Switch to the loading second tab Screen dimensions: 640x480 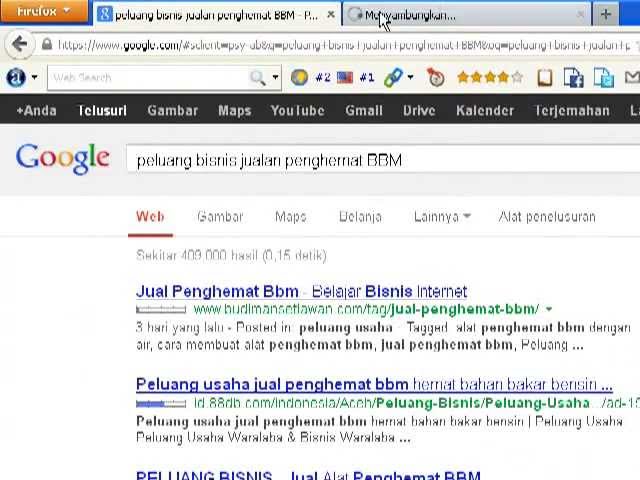pyautogui.click(x=460, y=15)
